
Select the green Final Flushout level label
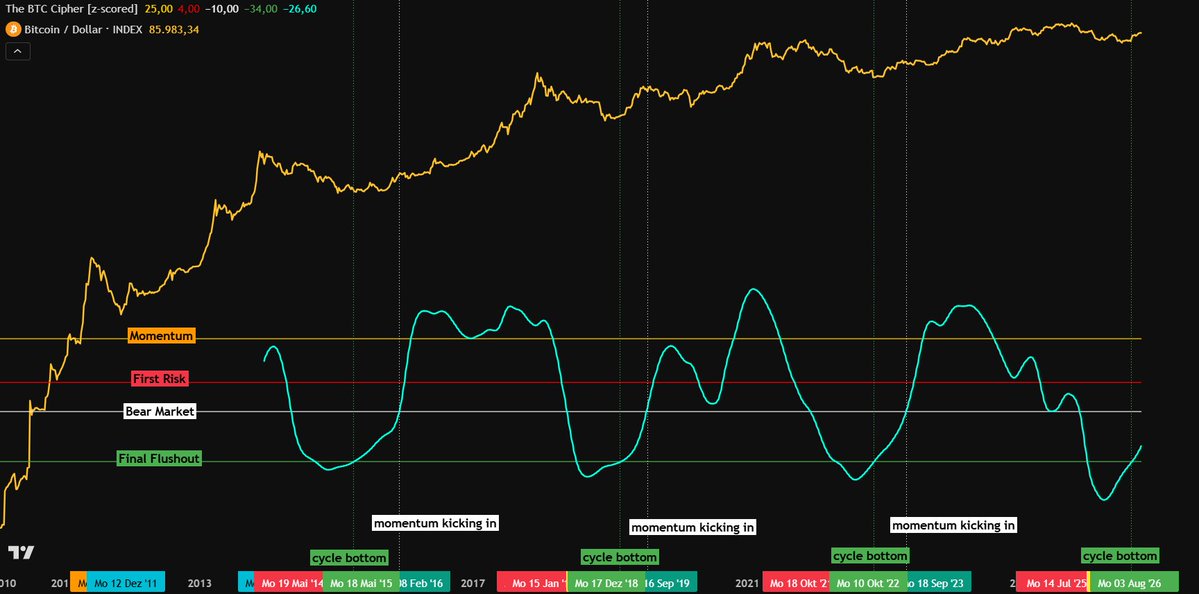(159, 459)
